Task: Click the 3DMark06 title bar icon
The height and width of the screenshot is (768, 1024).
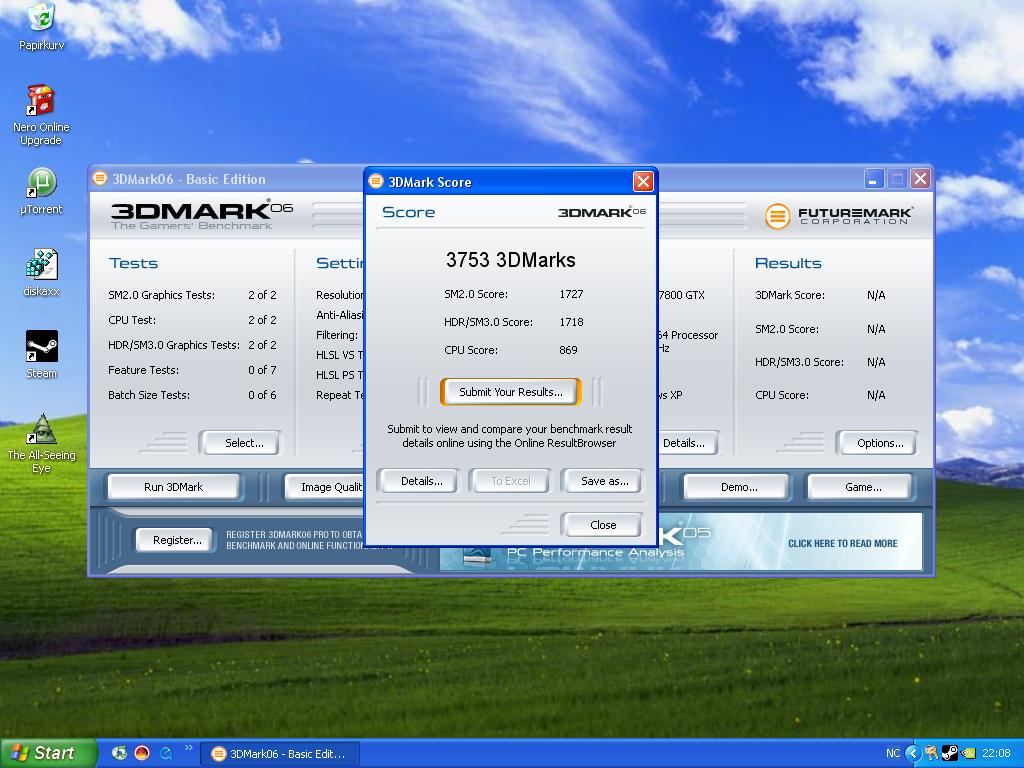Action: point(100,178)
